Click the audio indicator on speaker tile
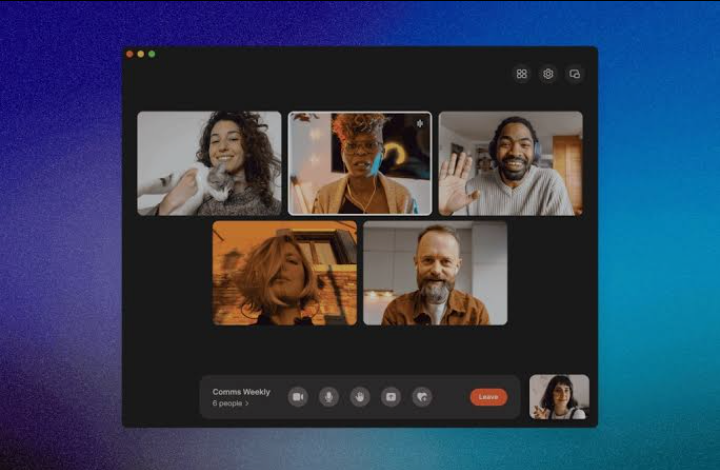This screenshot has height=470, width=720. tap(420, 123)
